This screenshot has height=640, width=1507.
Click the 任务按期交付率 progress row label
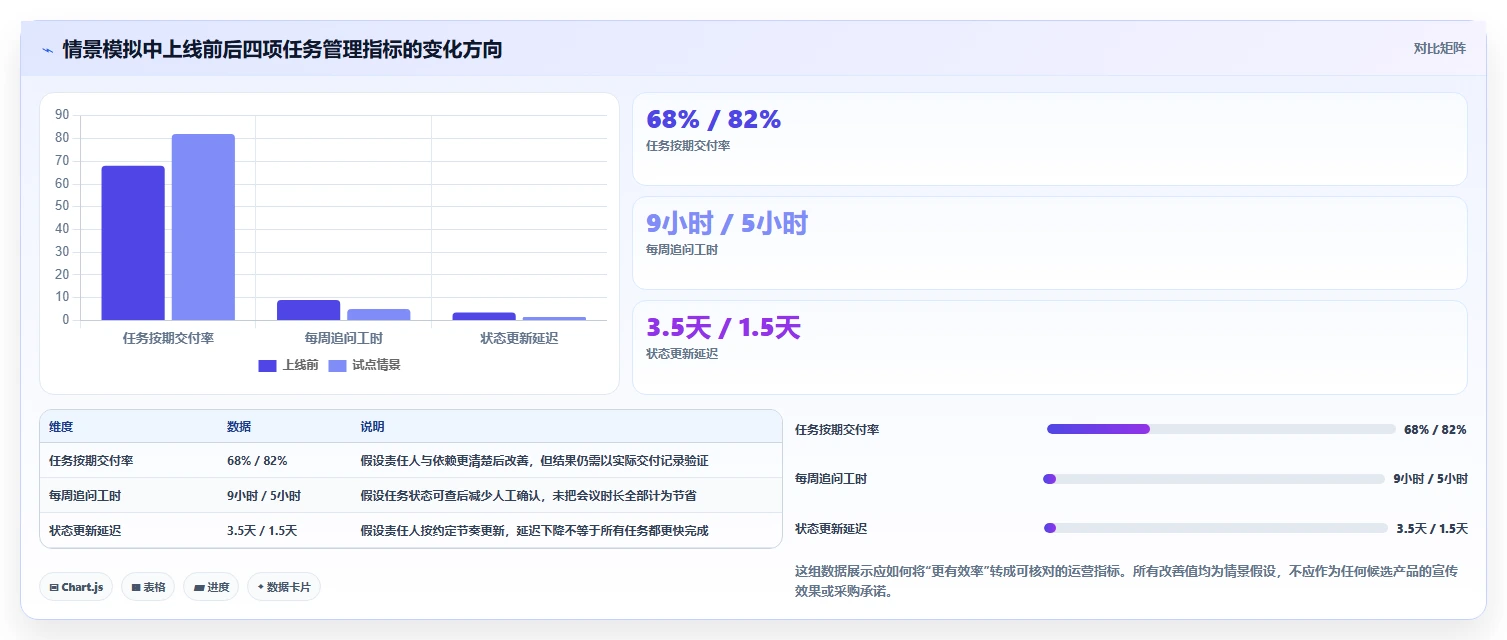(837, 429)
